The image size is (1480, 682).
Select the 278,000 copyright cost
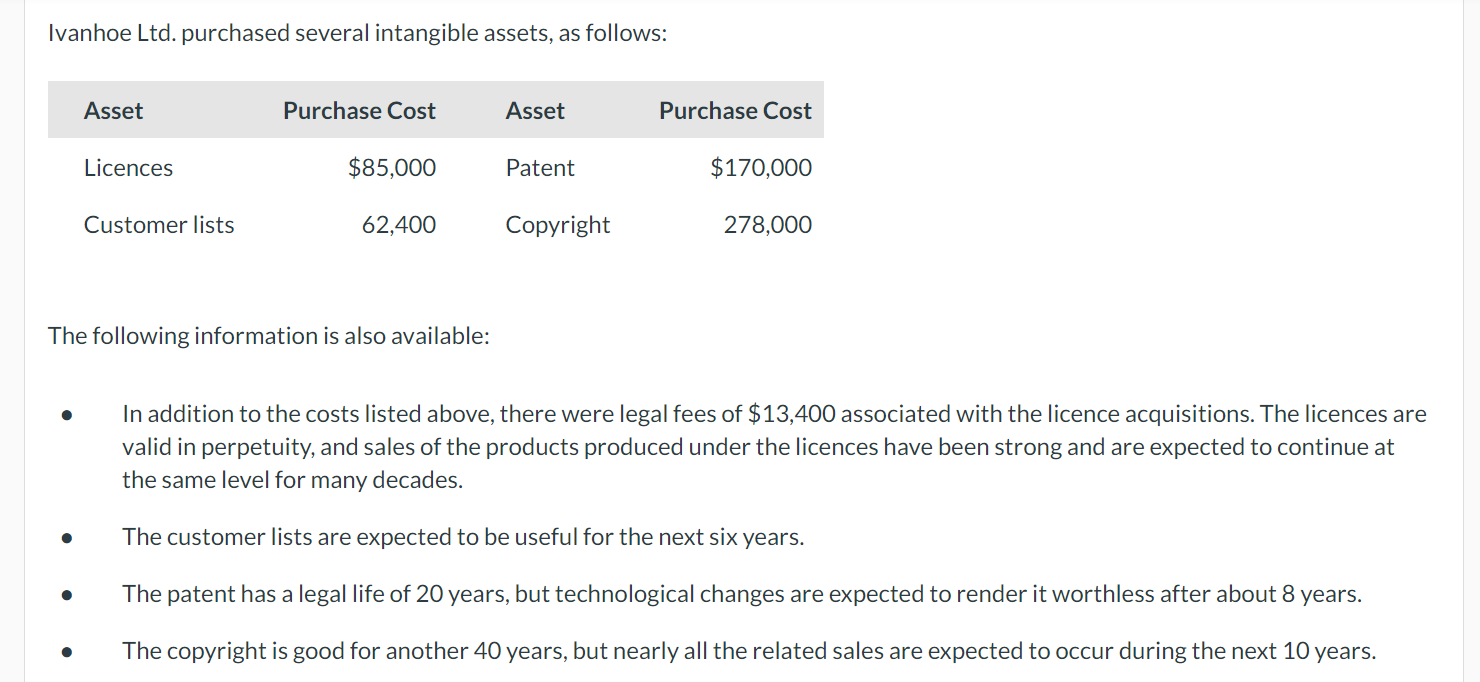click(x=768, y=225)
